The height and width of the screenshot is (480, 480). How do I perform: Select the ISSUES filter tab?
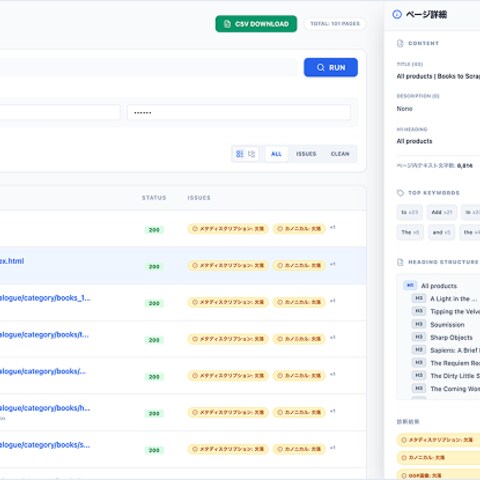pyautogui.click(x=306, y=154)
